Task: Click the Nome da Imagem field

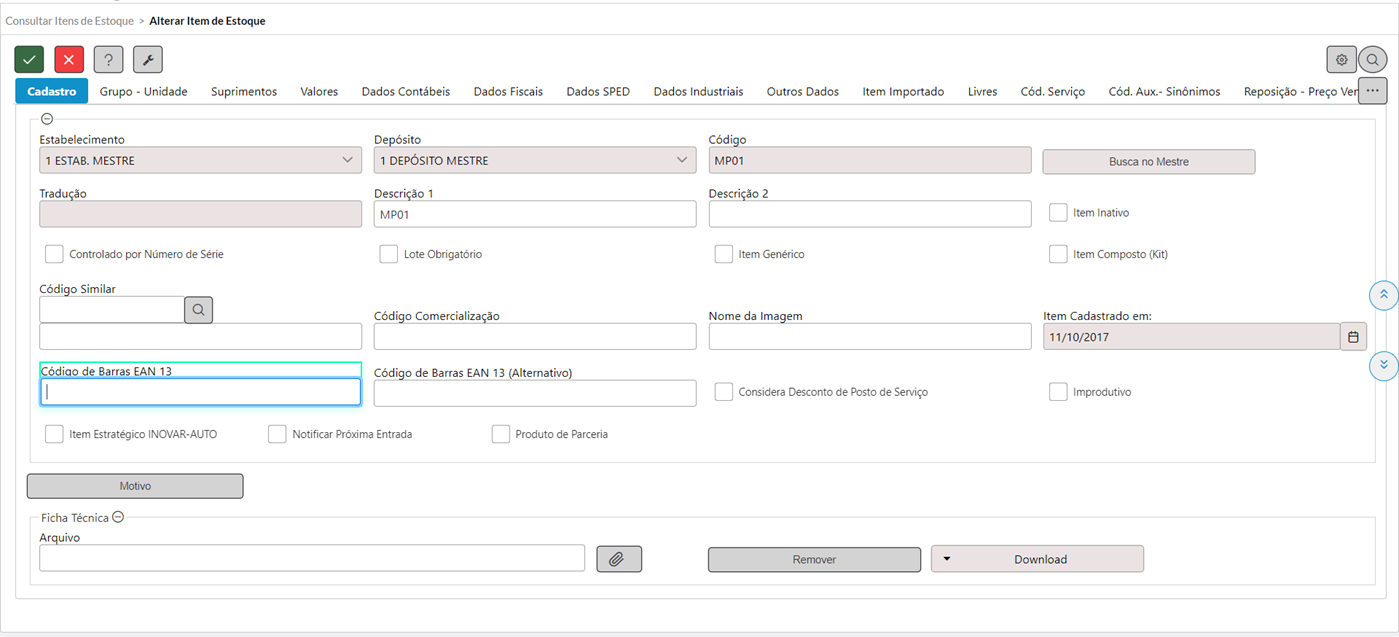Action: click(x=870, y=337)
